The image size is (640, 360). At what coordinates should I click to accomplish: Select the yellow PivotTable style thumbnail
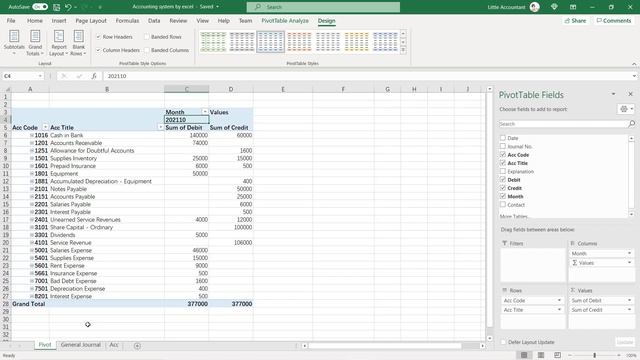pos(356,42)
